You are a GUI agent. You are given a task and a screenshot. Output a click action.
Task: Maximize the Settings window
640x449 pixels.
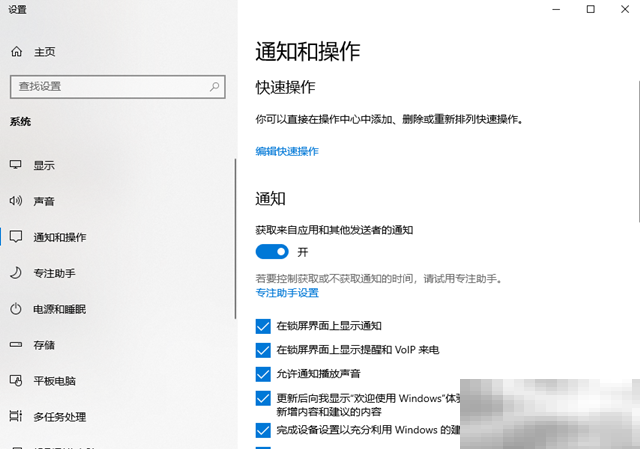click(x=591, y=9)
